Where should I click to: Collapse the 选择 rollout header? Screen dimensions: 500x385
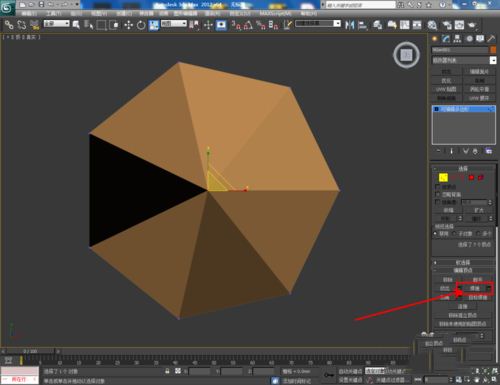(x=463, y=169)
